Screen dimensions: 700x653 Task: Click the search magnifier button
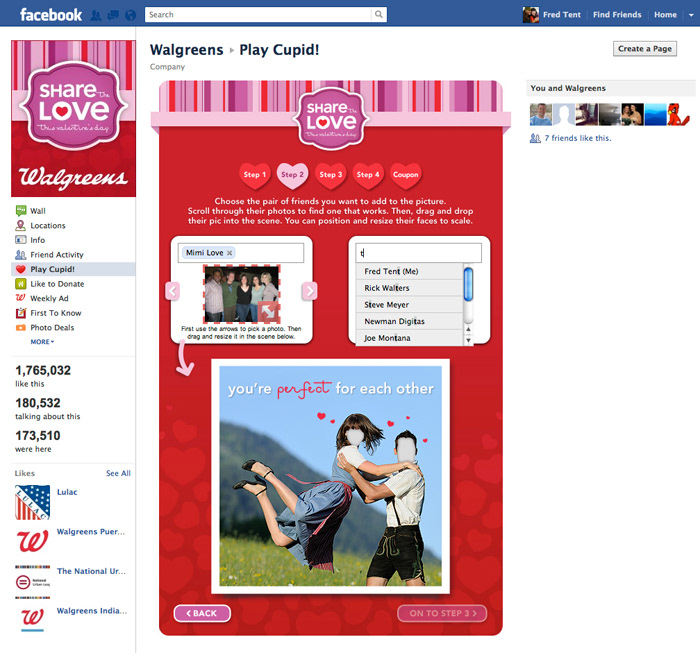(379, 15)
